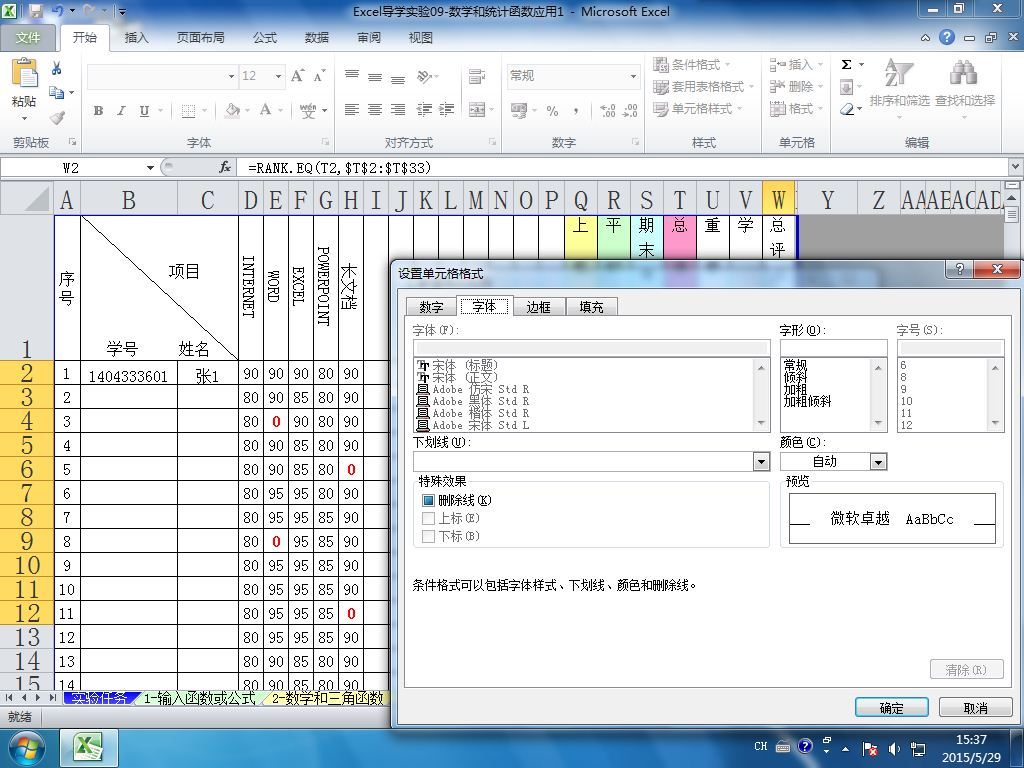
Task: Toggle Underline formatting in ribbon
Action: coord(144,110)
